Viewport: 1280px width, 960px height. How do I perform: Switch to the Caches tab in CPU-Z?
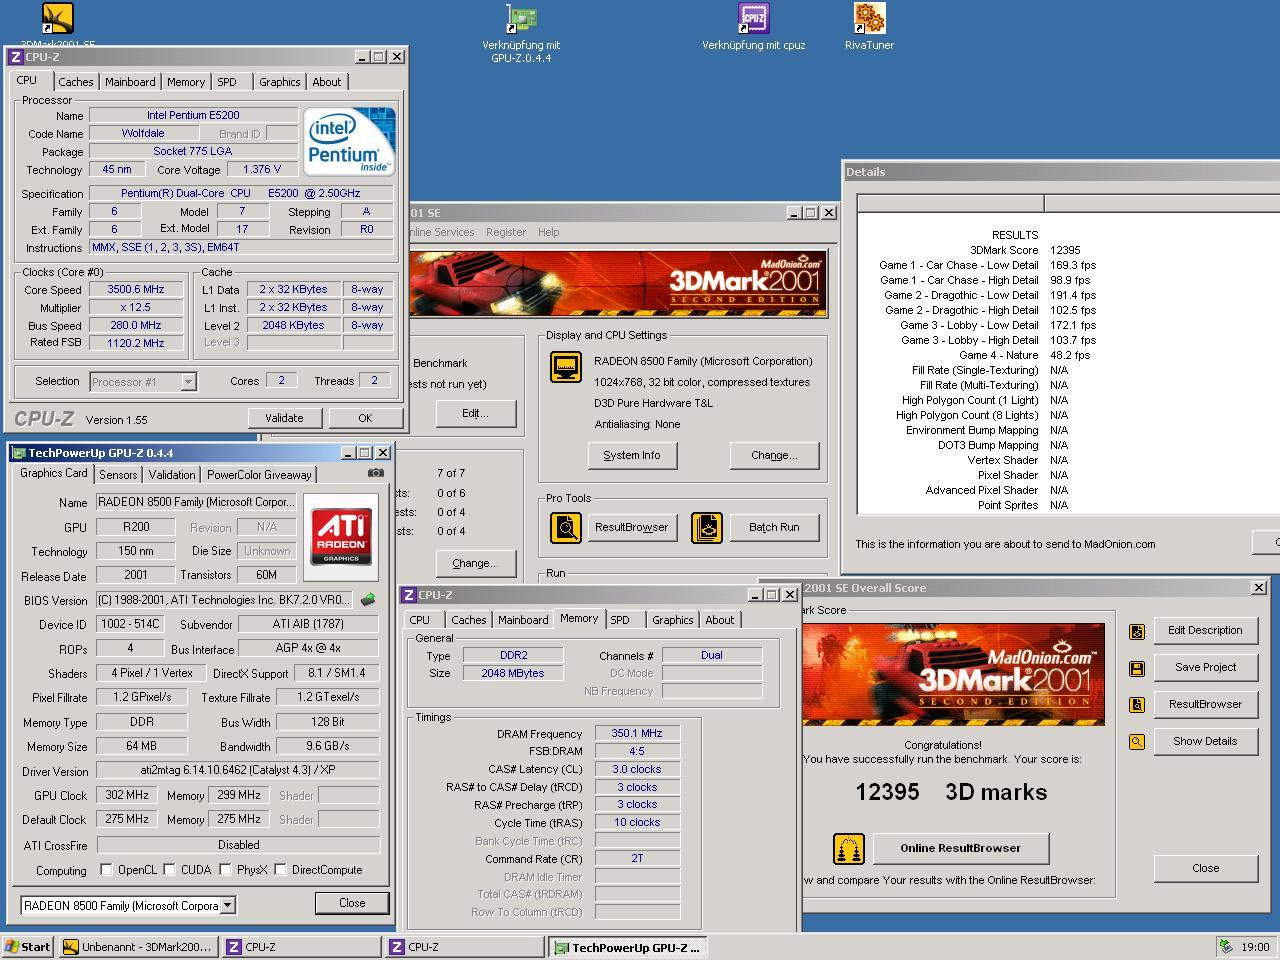click(x=75, y=82)
